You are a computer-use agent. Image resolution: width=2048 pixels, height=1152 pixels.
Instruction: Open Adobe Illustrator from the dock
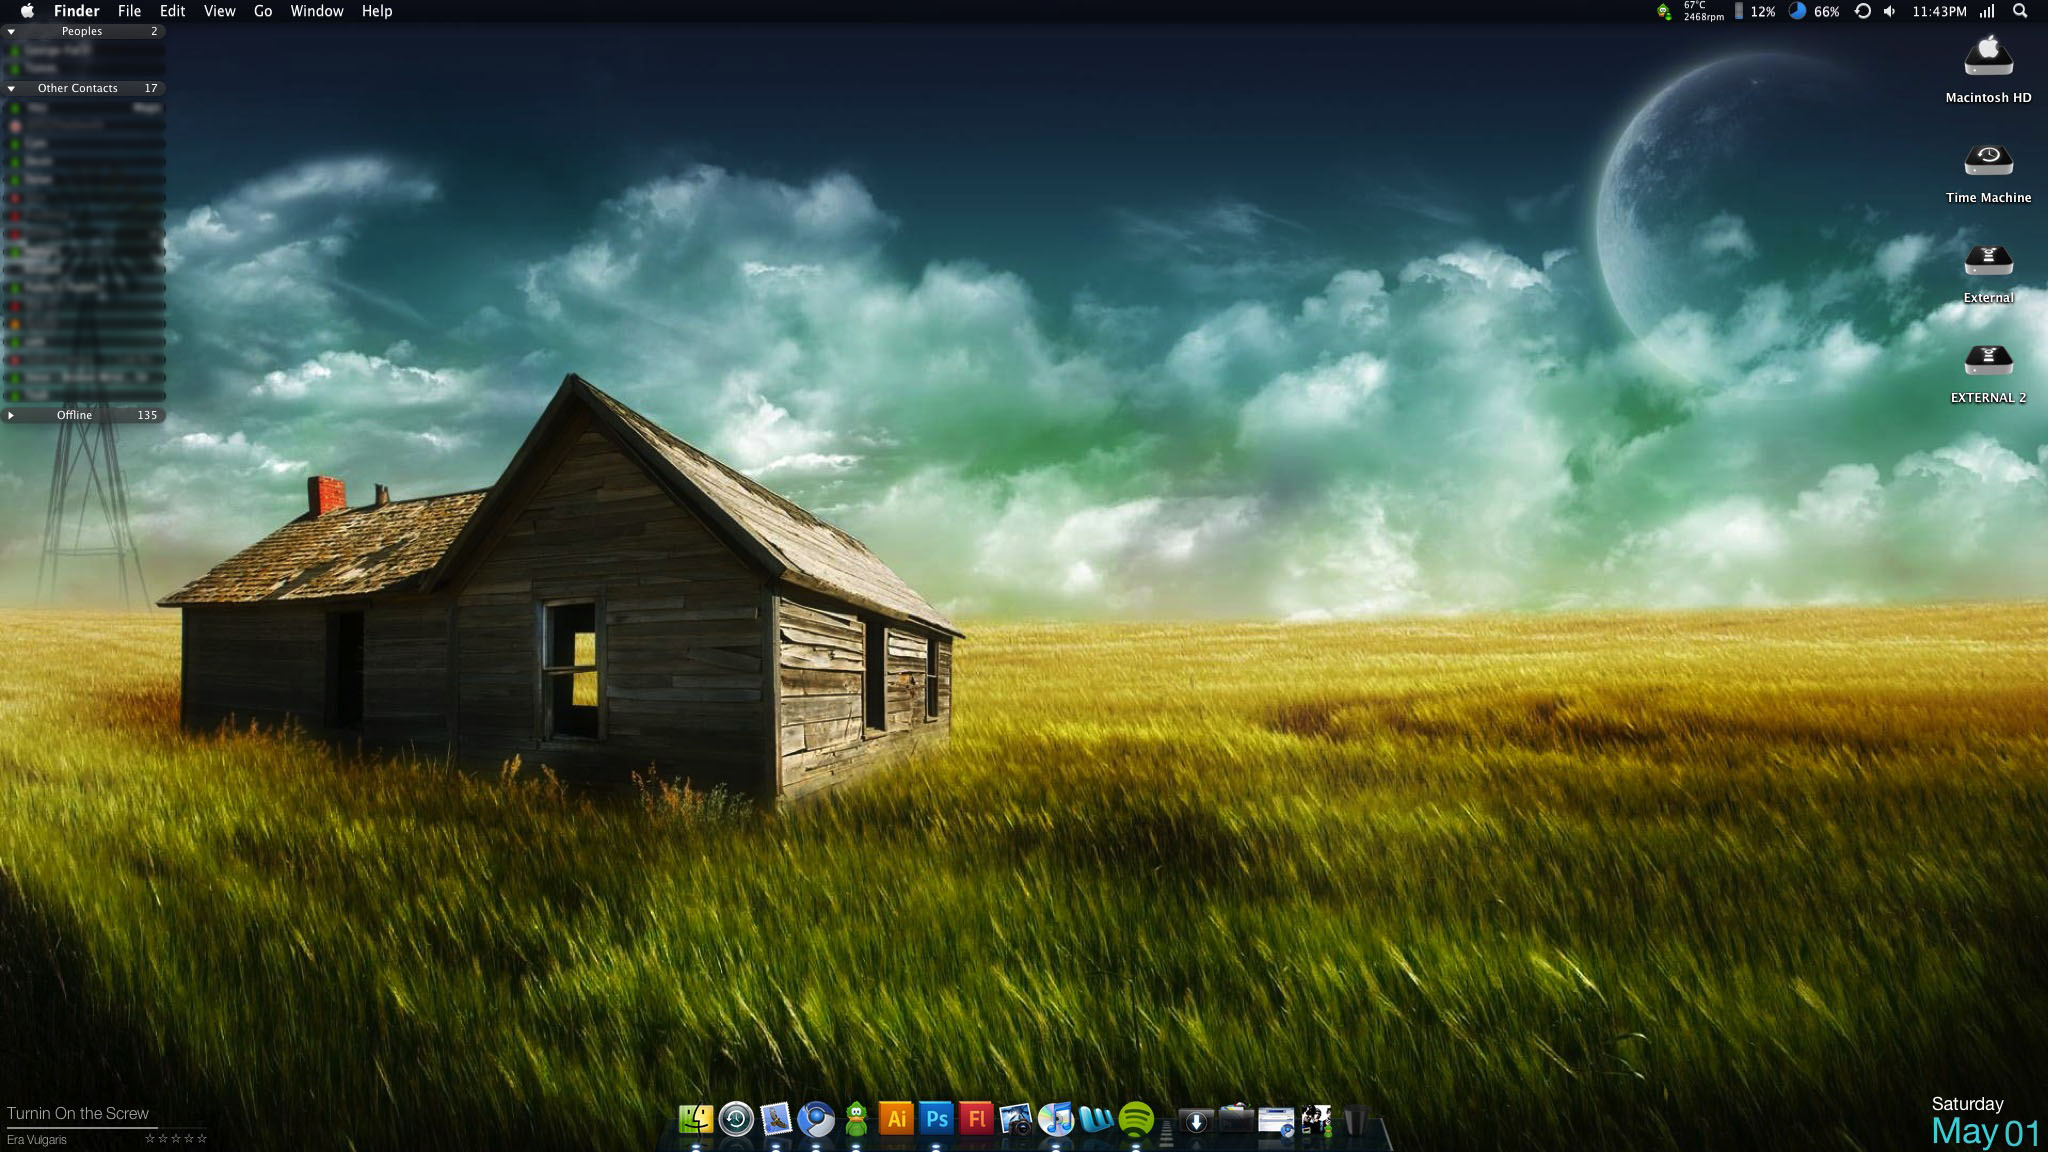(x=896, y=1119)
